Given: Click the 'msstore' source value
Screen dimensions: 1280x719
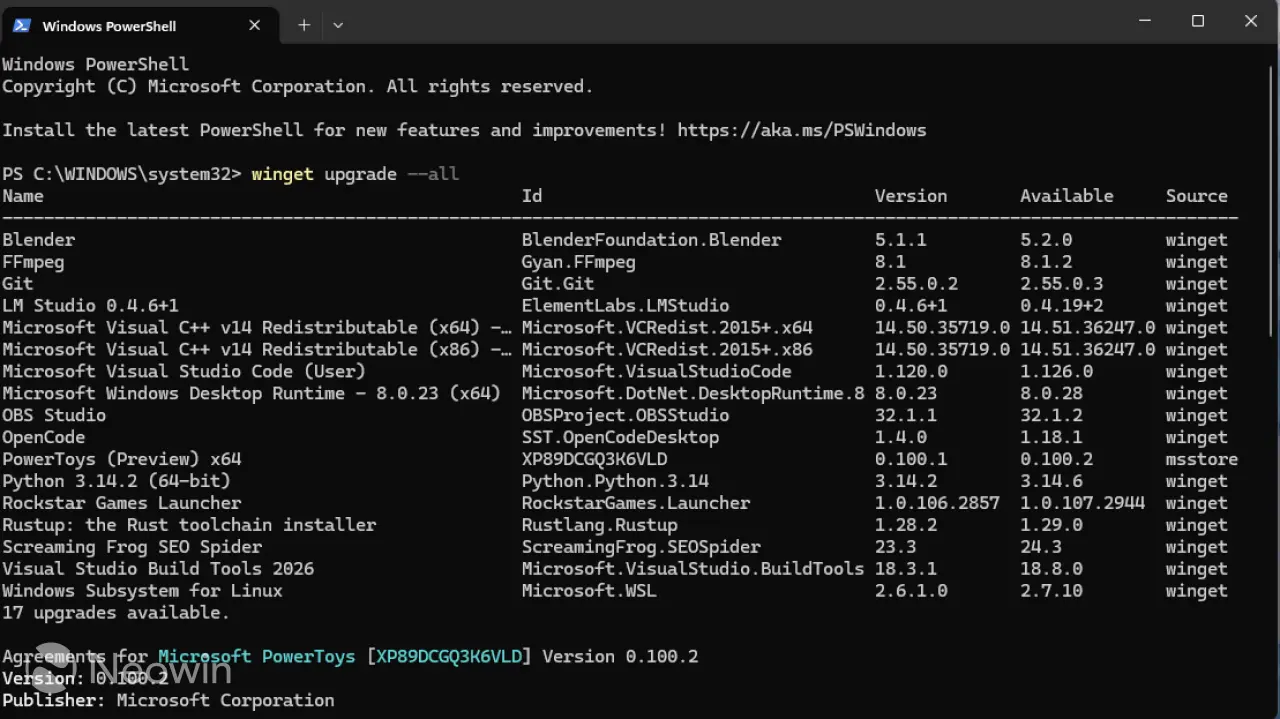Looking at the screenshot, I should click(x=1202, y=460).
